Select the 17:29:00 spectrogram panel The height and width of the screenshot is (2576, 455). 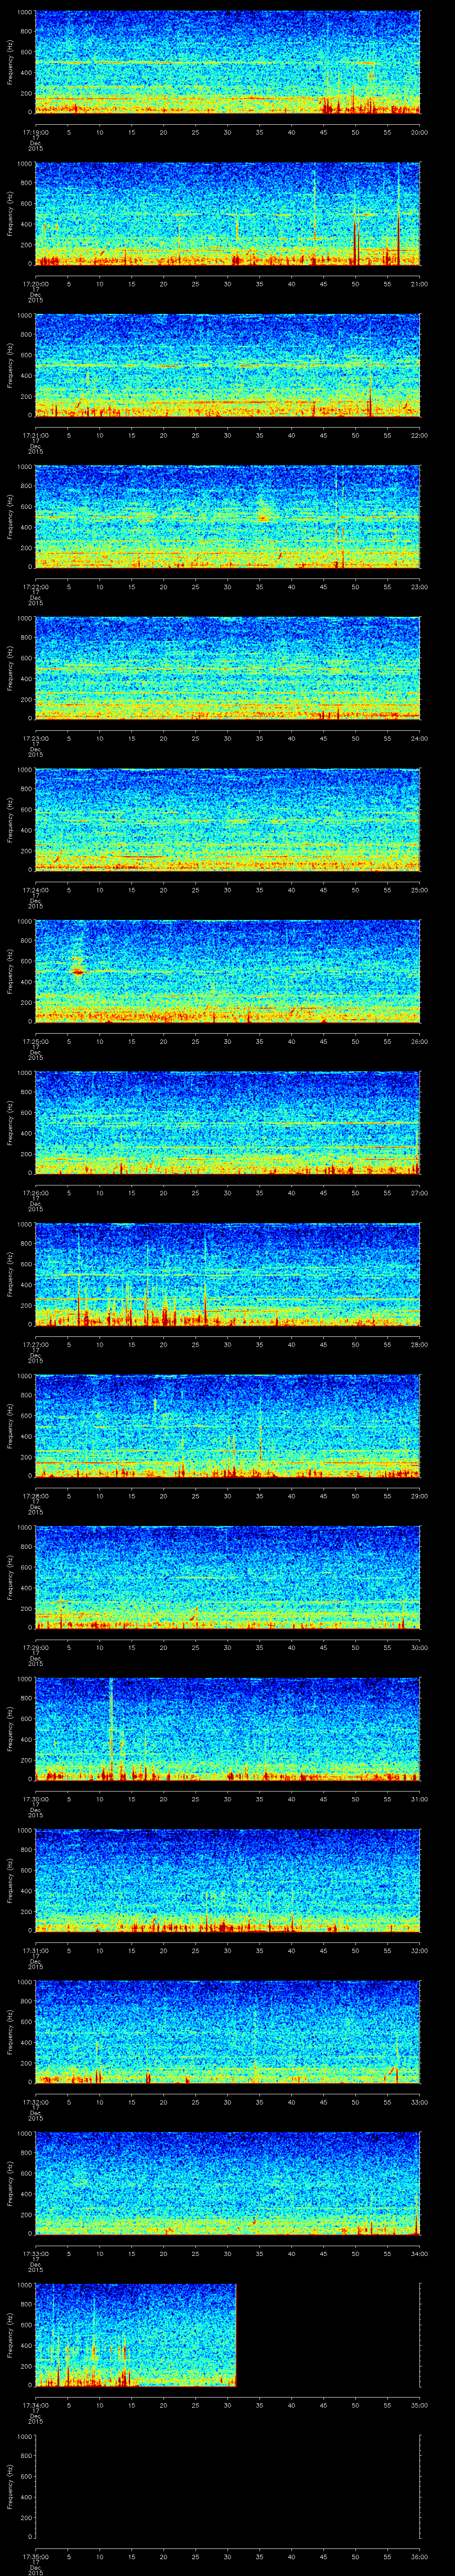coord(227,1577)
